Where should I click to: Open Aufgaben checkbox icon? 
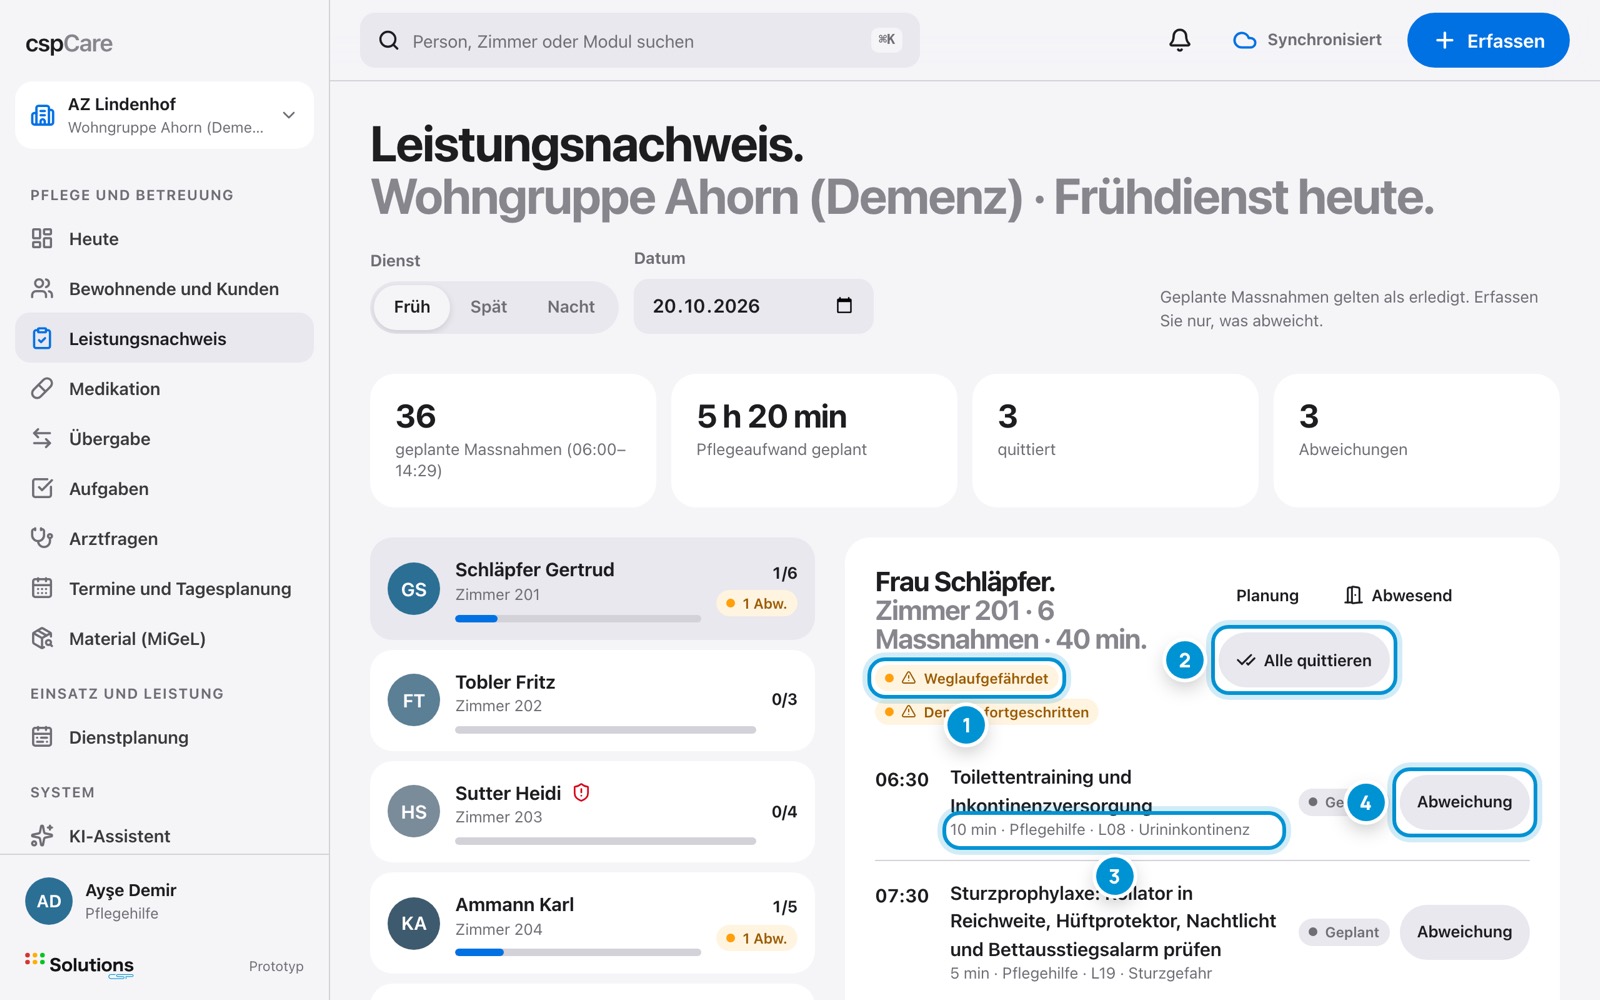pyautogui.click(x=42, y=488)
